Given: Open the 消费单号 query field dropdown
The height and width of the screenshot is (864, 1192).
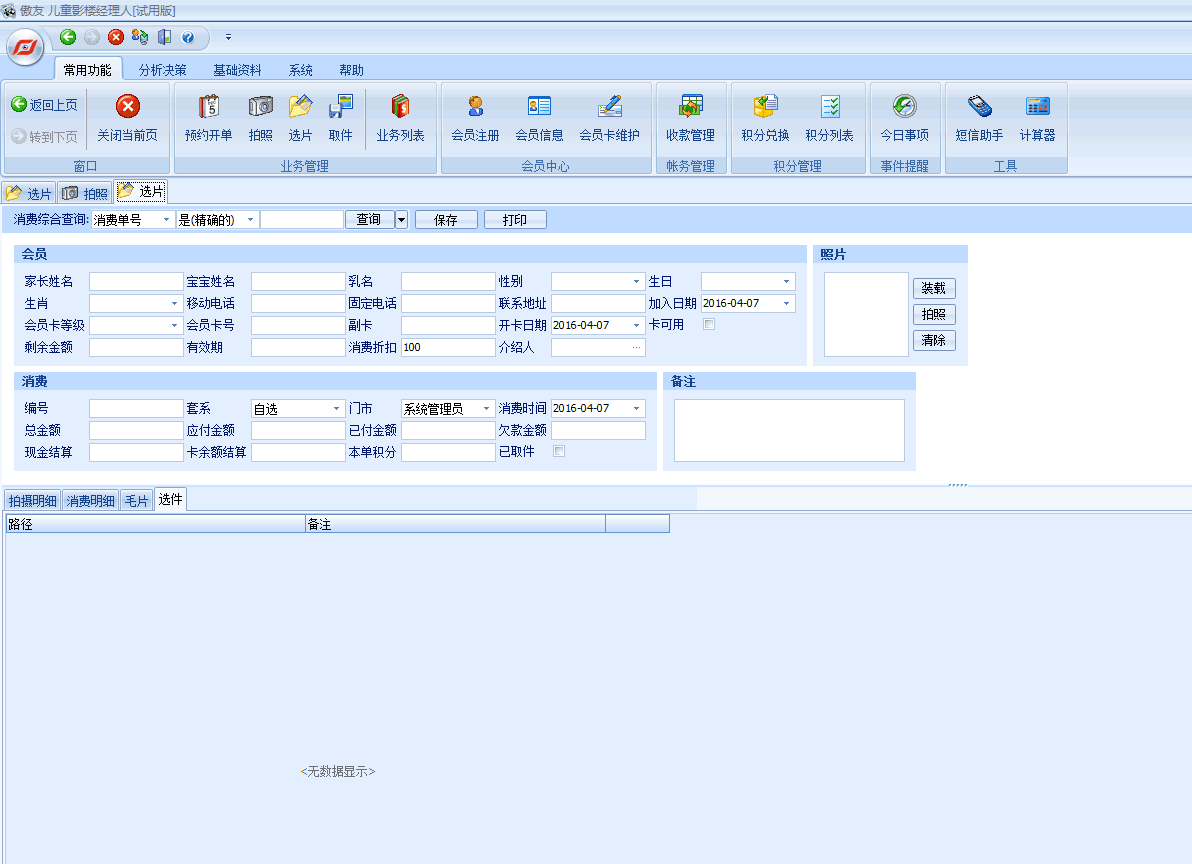Looking at the screenshot, I should click(x=165, y=220).
